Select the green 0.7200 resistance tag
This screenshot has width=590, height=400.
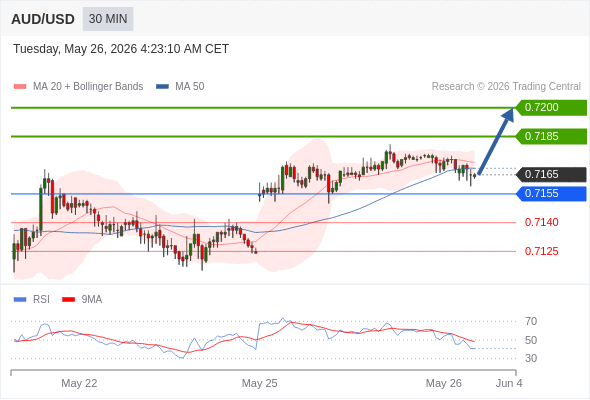coord(551,108)
